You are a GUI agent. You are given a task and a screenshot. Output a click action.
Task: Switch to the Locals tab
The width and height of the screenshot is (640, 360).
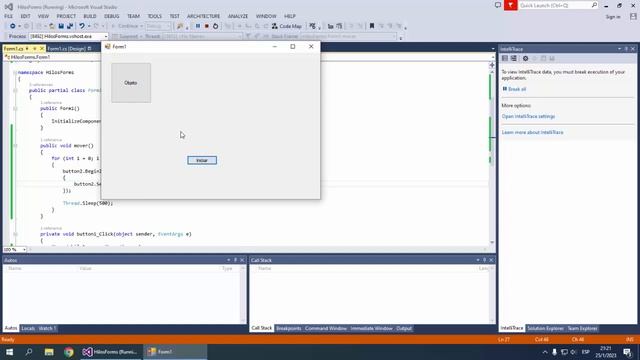tap(28, 329)
